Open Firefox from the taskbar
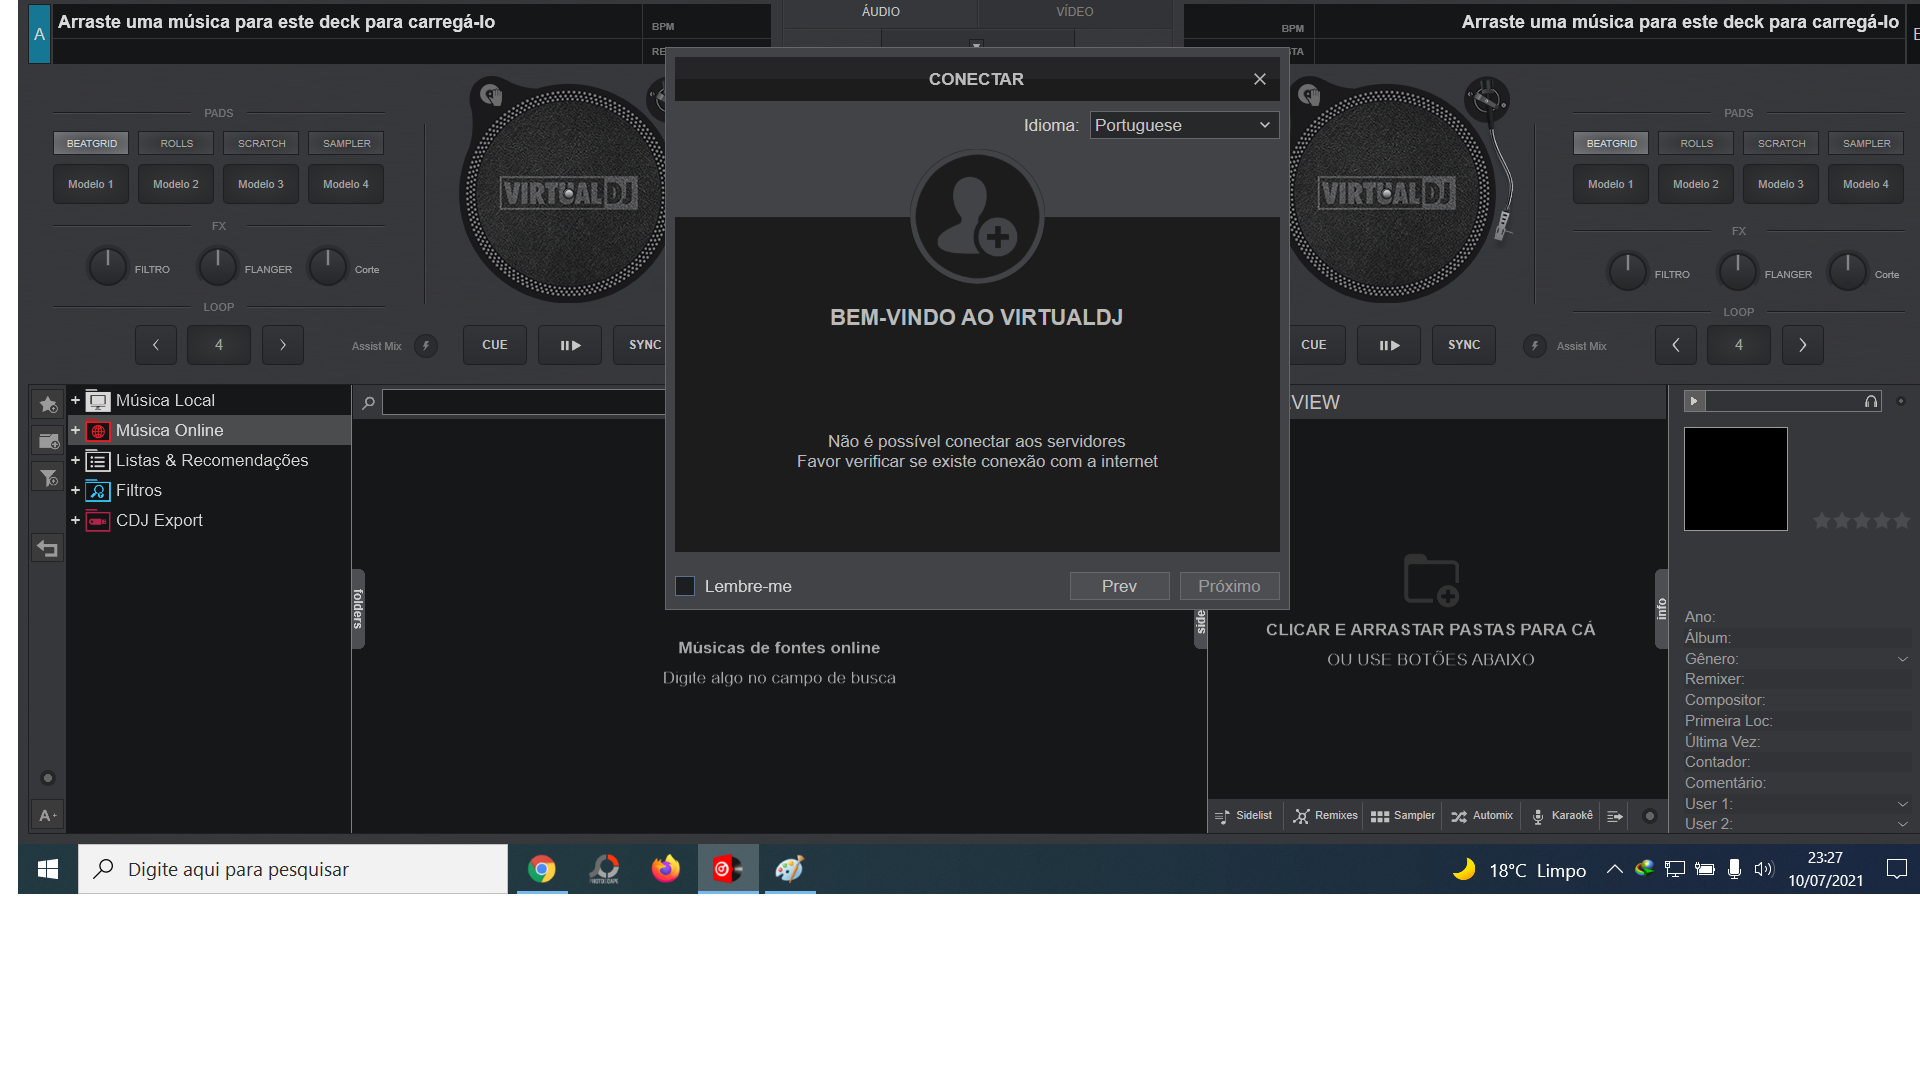 [666, 869]
